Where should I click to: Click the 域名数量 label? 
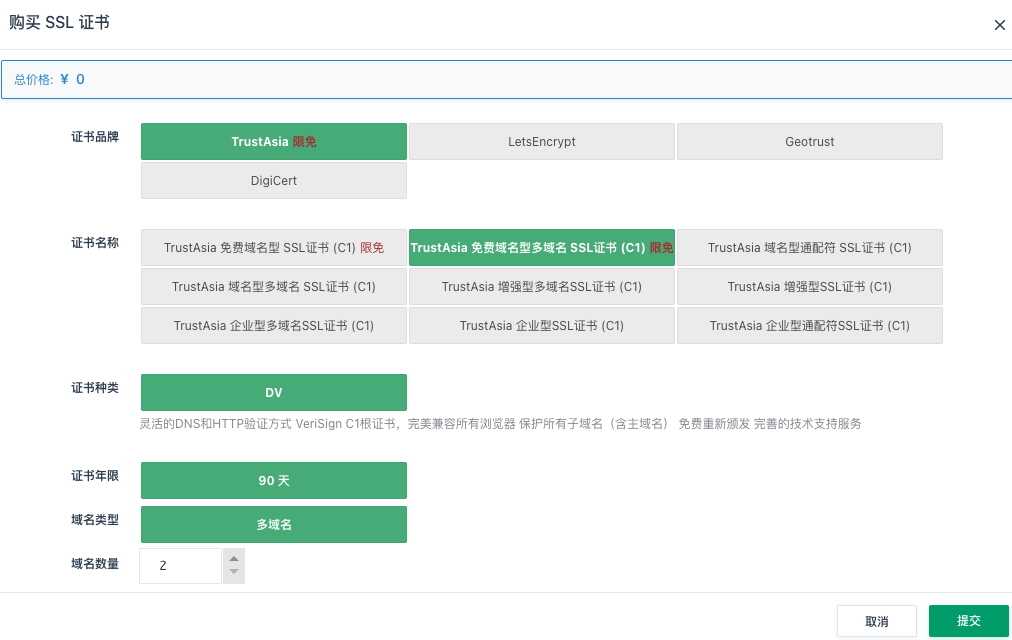95,564
